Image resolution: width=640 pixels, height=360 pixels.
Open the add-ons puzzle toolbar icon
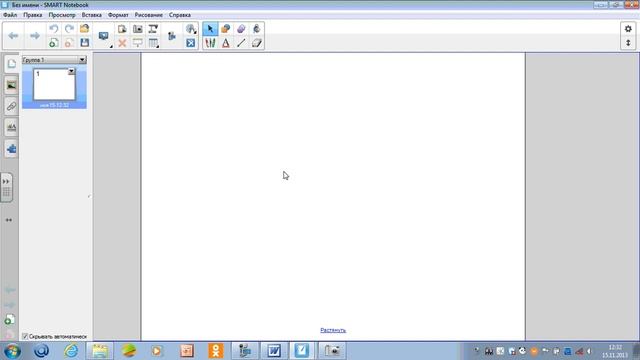click(x=172, y=36)
